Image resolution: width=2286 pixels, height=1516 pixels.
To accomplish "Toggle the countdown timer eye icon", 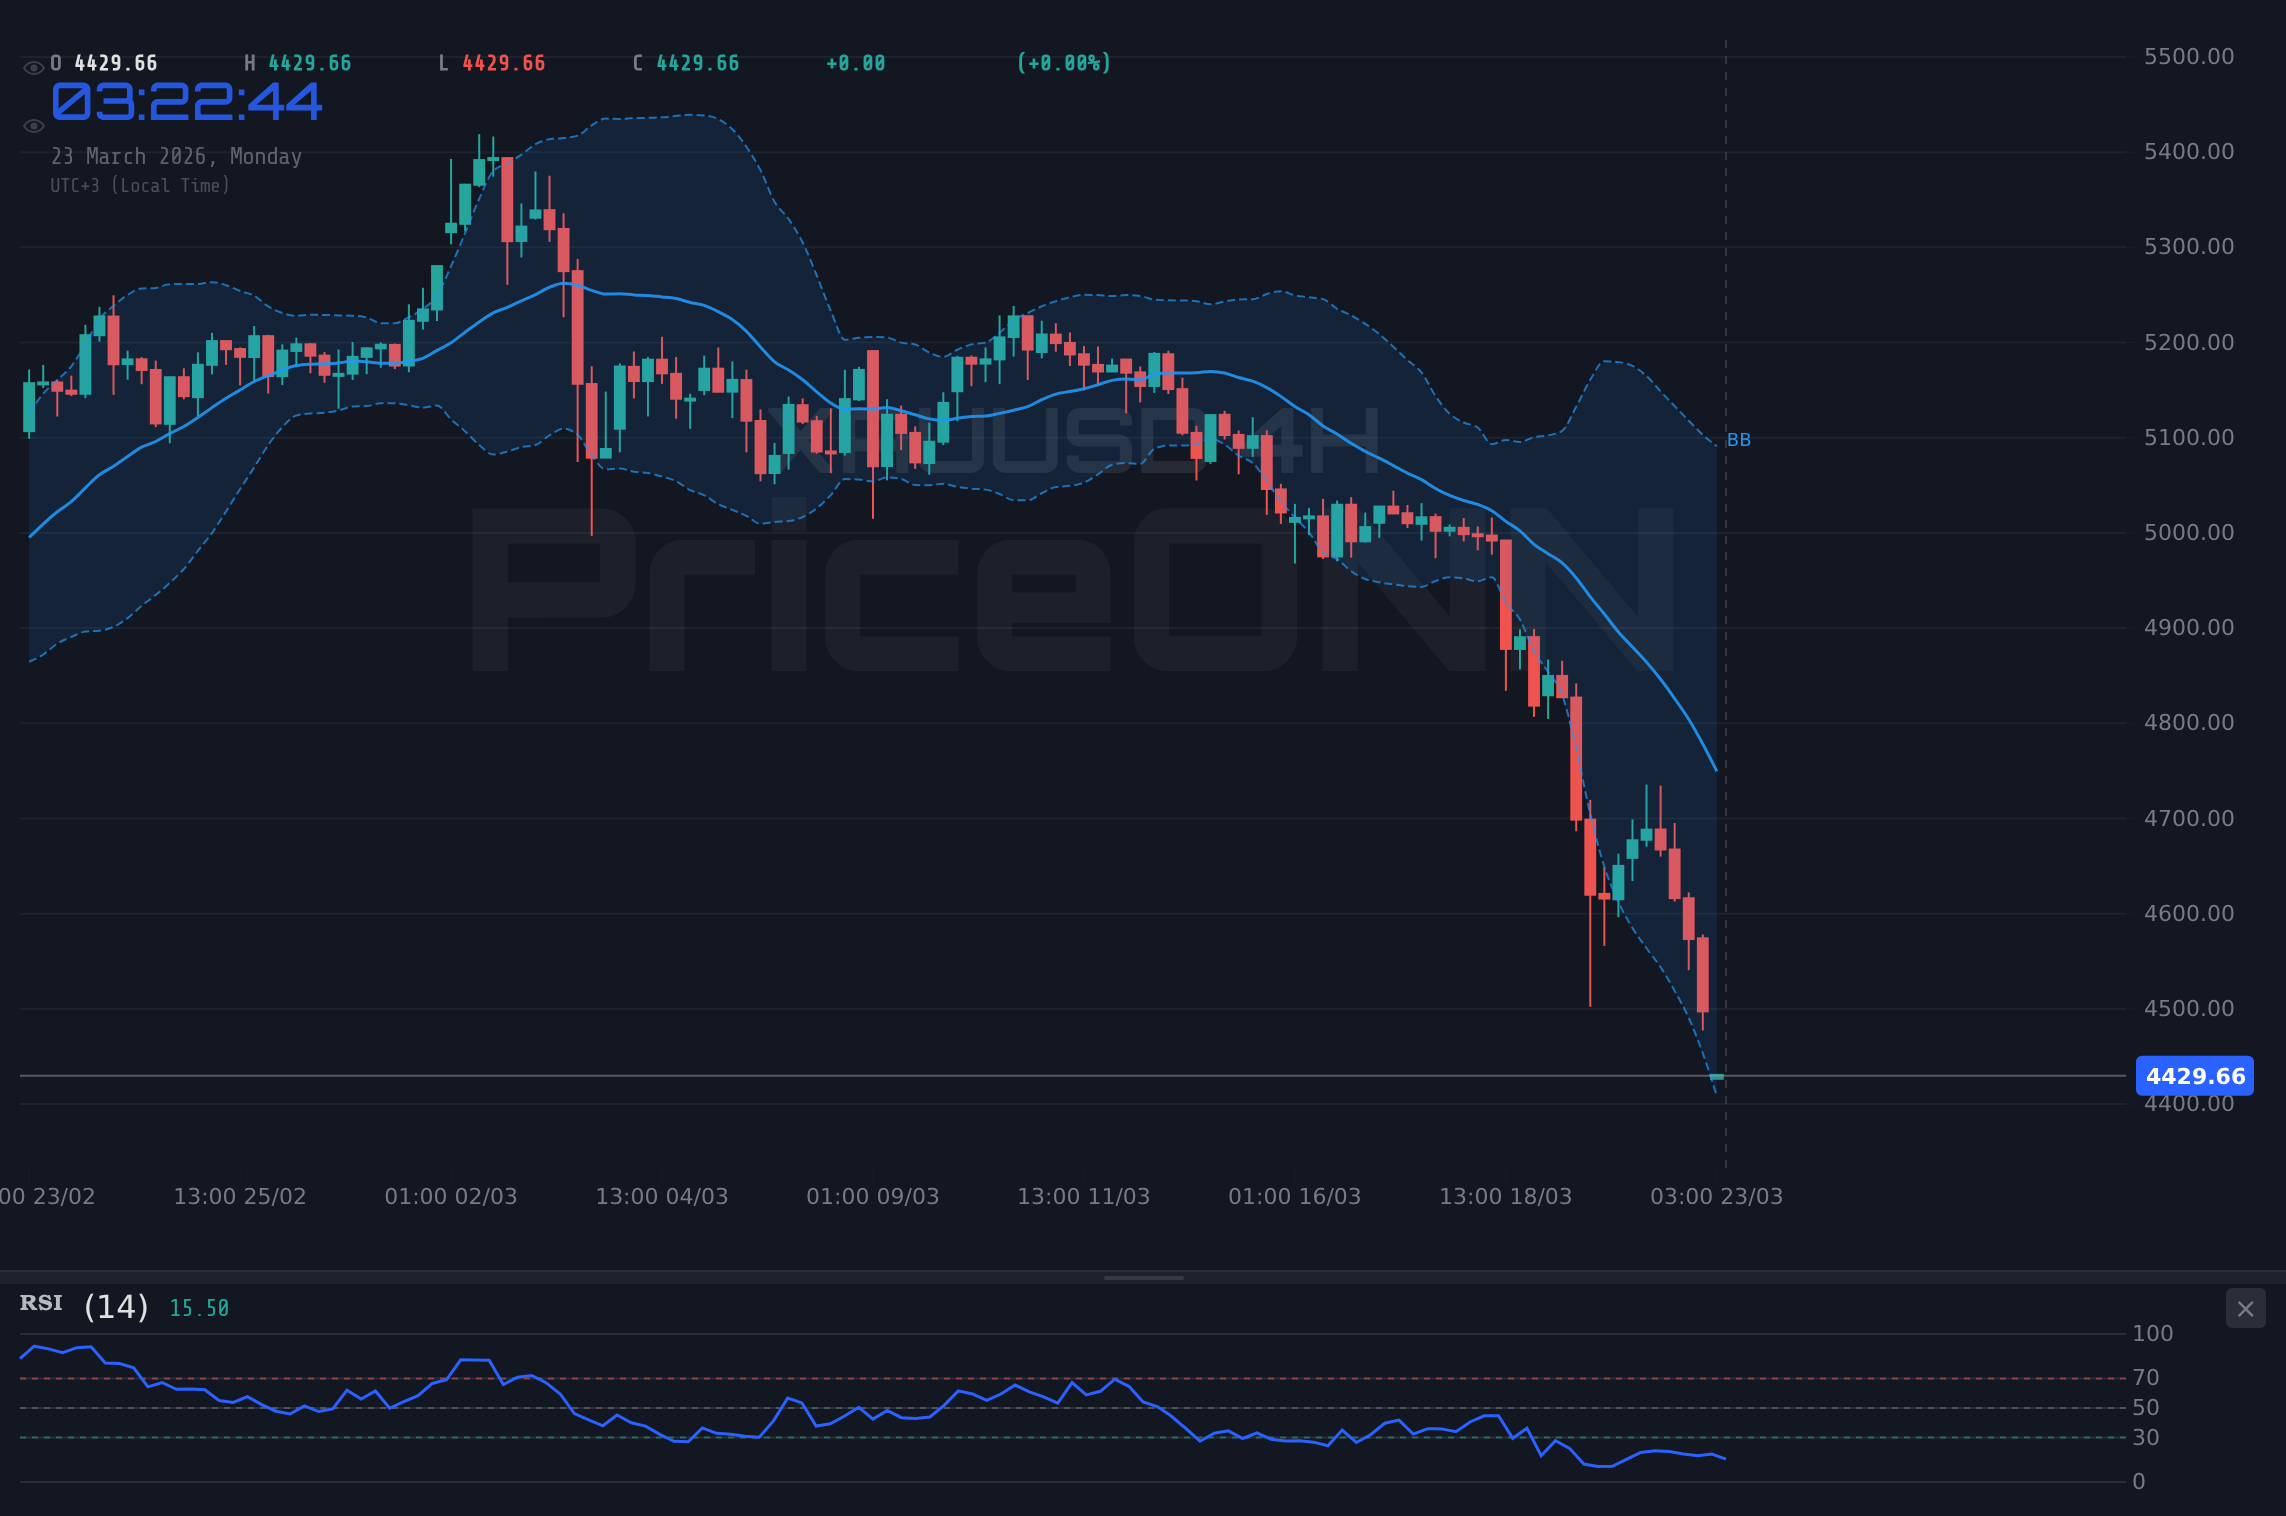I will [33, 125].
